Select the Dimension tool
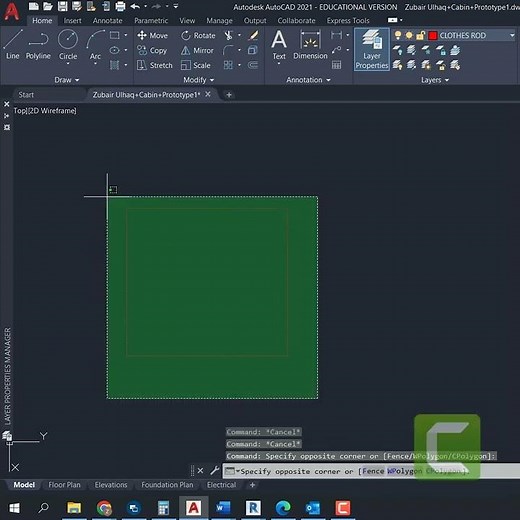The image size is (520, 520). 310,44
